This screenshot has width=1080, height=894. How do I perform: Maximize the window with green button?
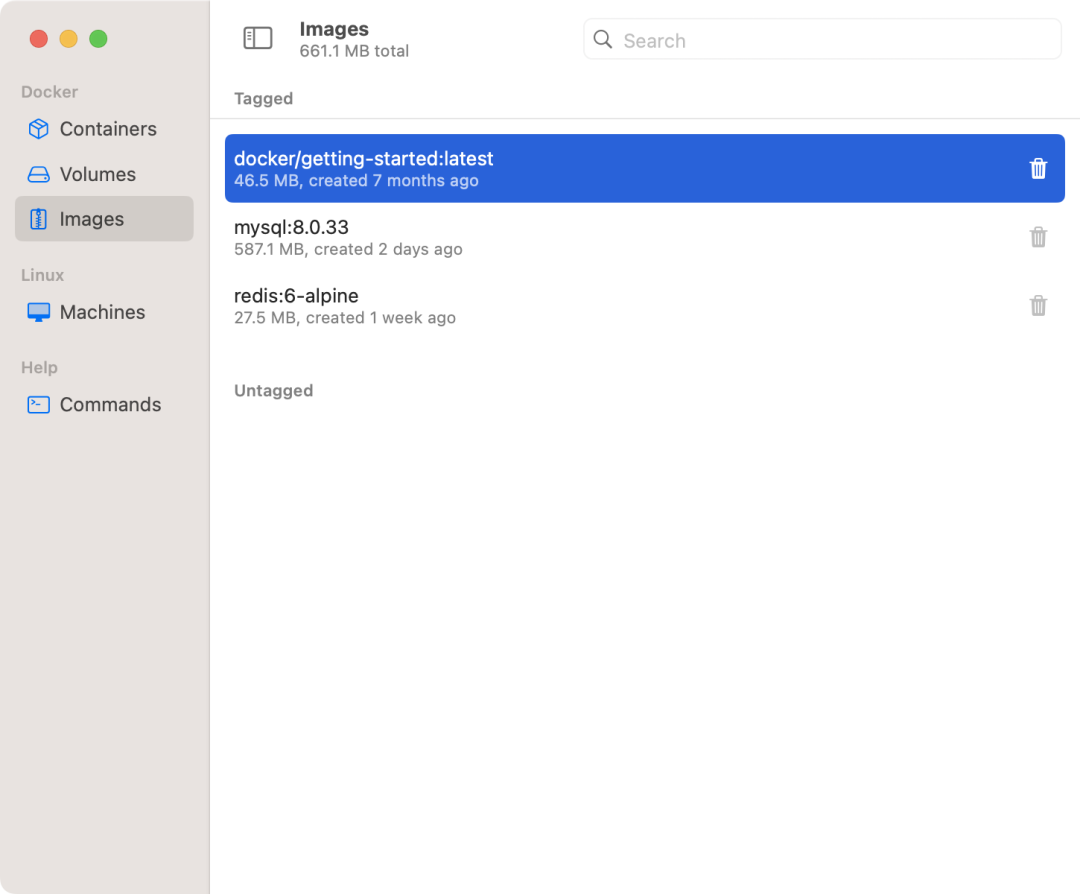(98, 39)
